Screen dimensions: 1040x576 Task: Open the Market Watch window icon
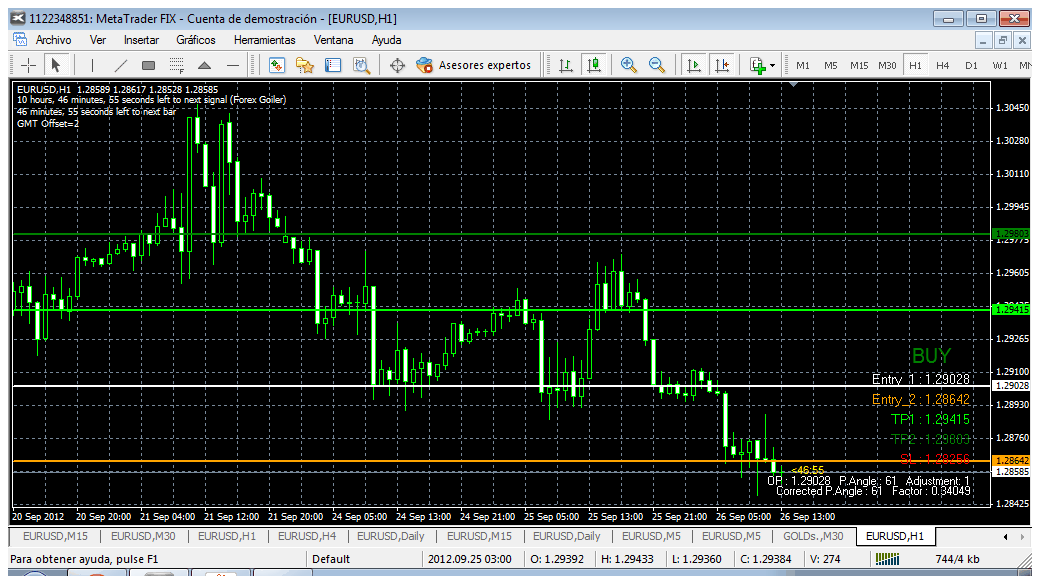tap(277, 65)
